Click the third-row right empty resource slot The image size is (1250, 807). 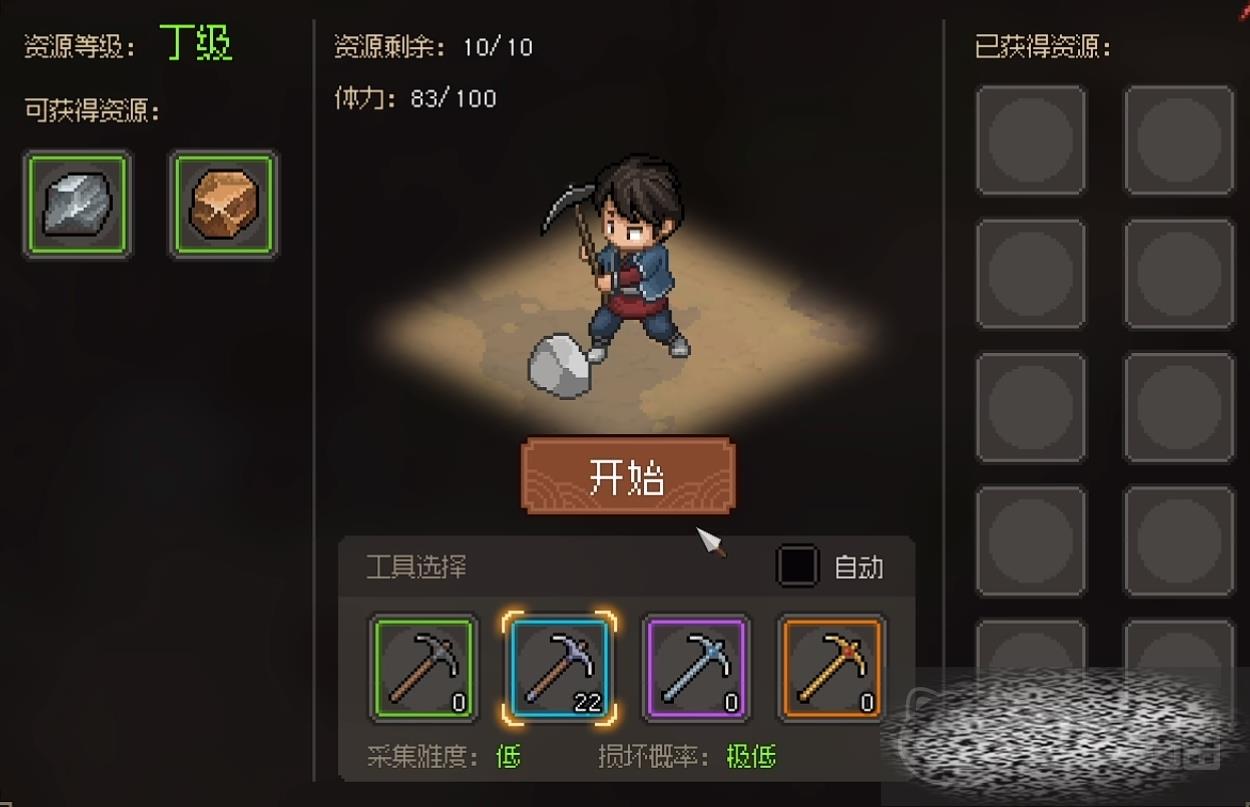pos(1179,408)
